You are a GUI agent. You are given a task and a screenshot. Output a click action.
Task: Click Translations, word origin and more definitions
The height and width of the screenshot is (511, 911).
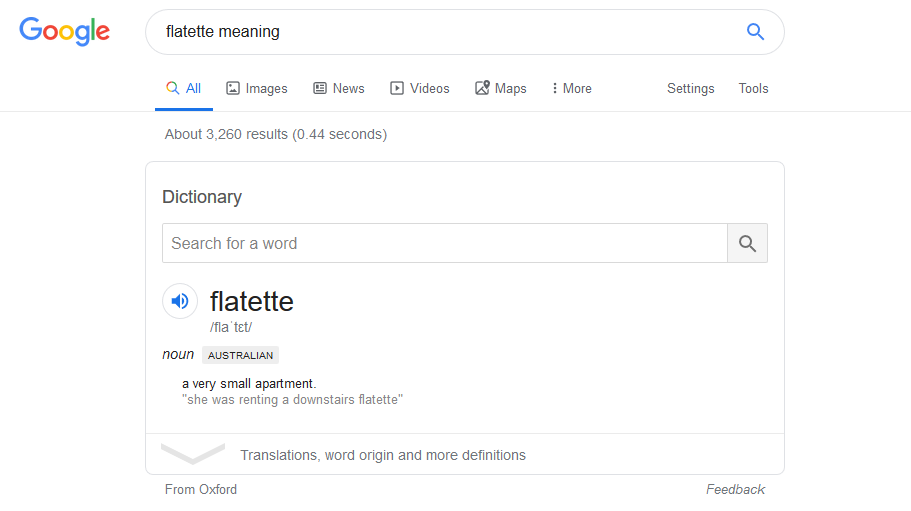(x=383, y=455)
